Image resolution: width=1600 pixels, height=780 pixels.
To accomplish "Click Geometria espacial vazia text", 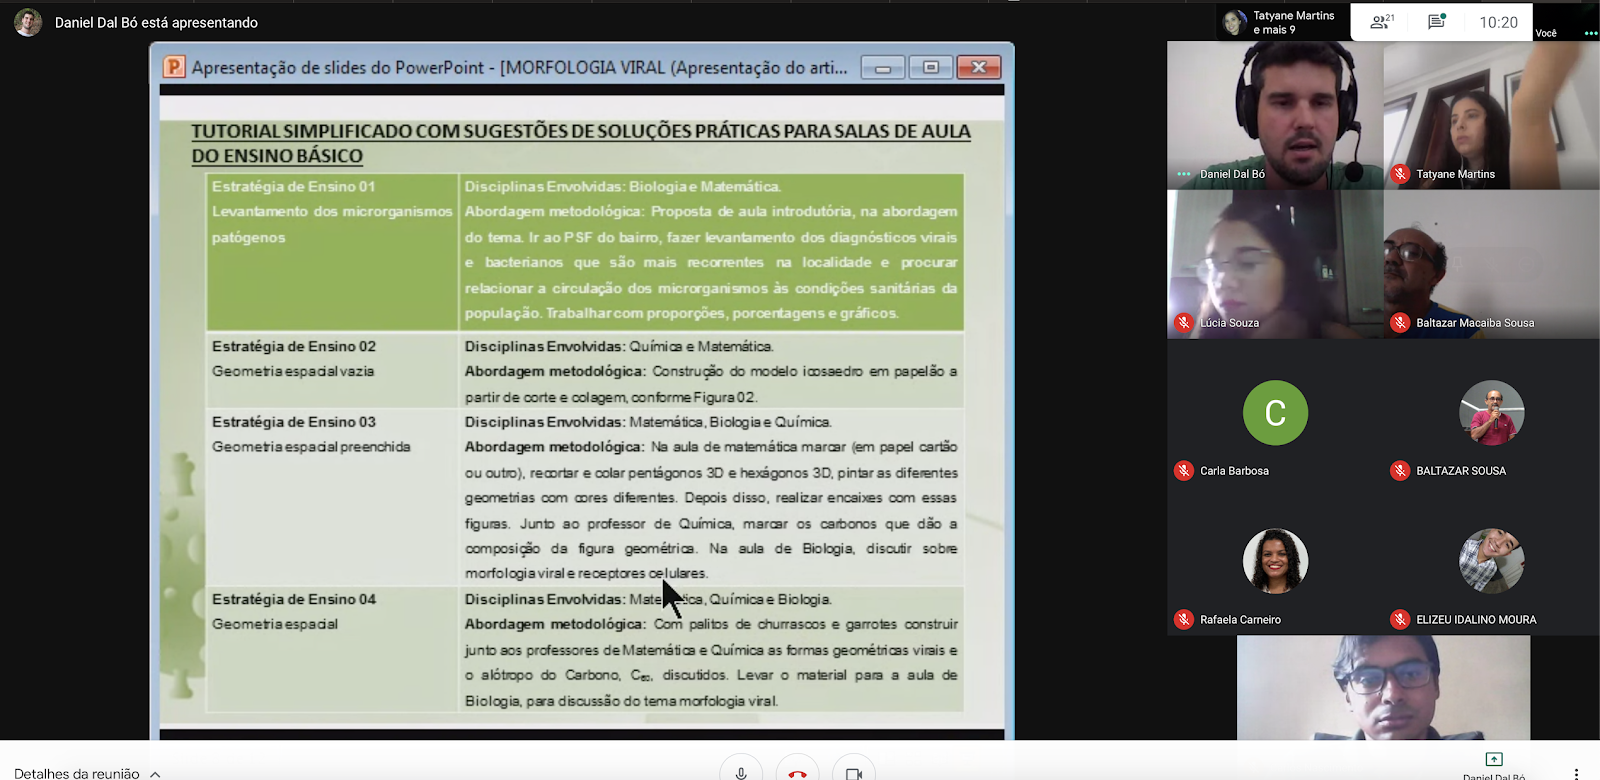I will point(293,371).
